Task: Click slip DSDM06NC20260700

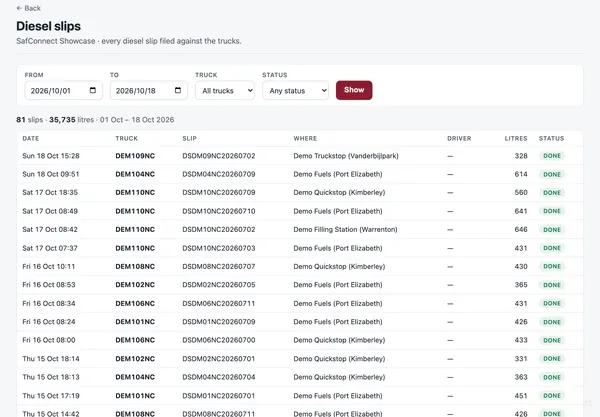Action: pos(219,340)
